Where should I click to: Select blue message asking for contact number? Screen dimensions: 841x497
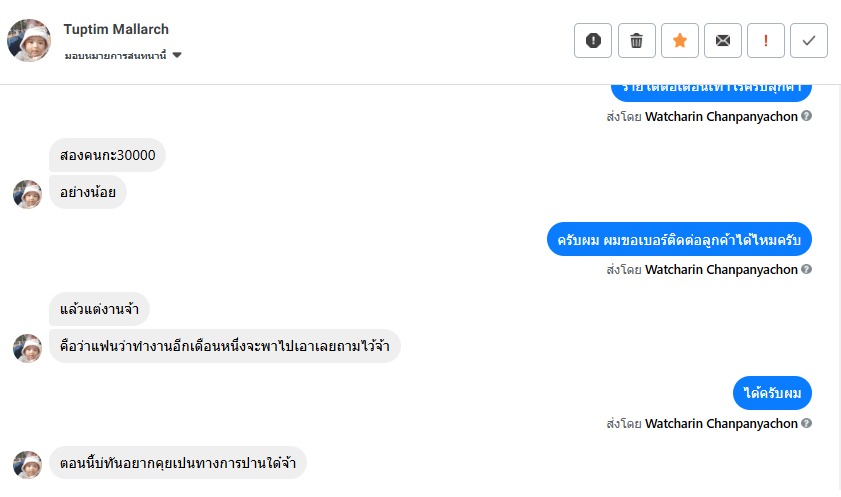click(x=679, y=241)
